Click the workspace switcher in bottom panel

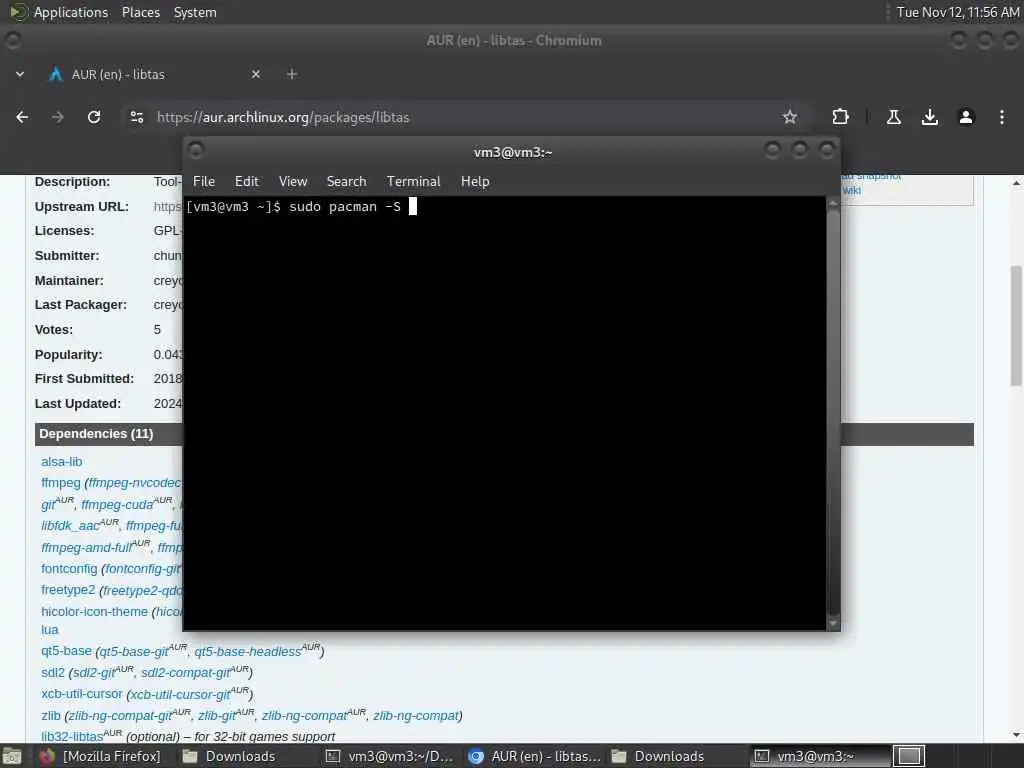point(908,756)
